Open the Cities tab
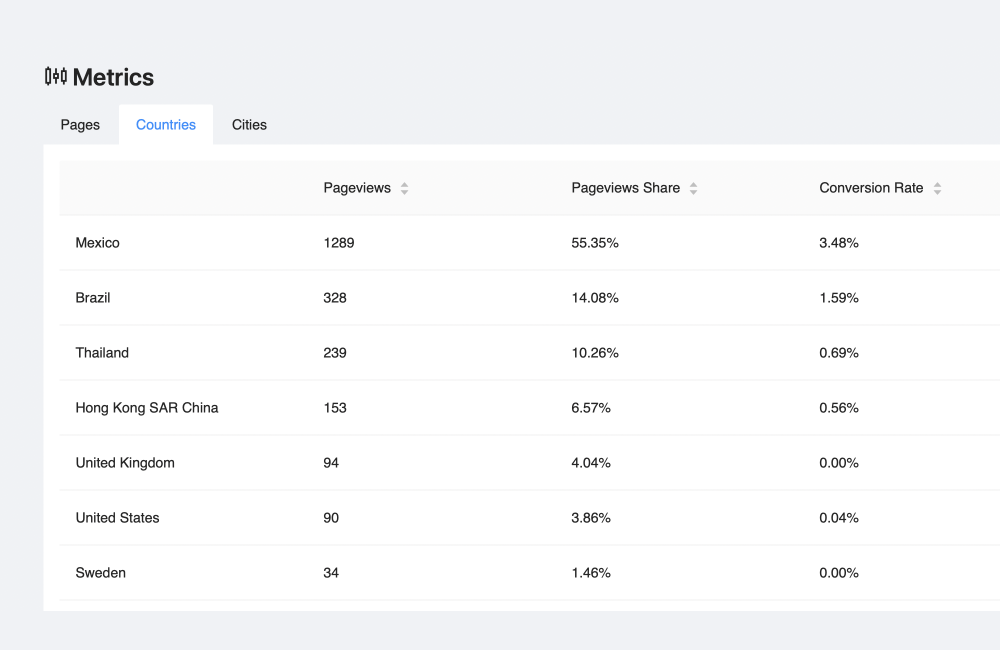The height and width of the screenshot is (650, 1000). 249,125
